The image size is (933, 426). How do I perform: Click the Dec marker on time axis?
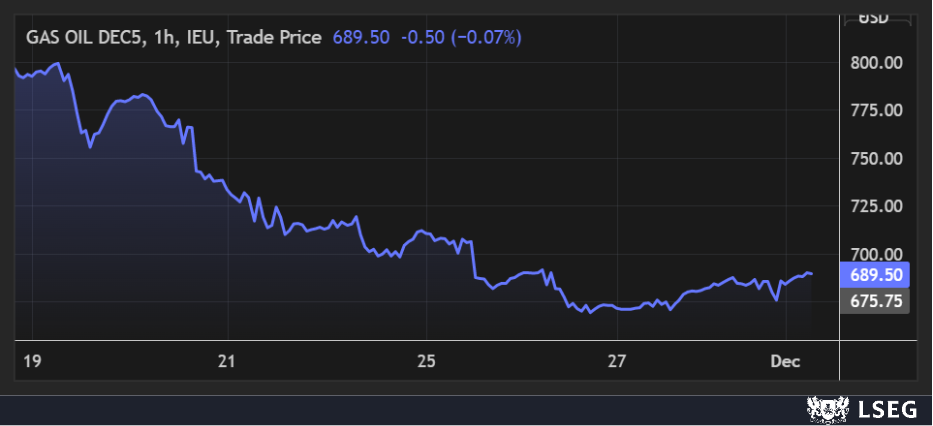786,359
